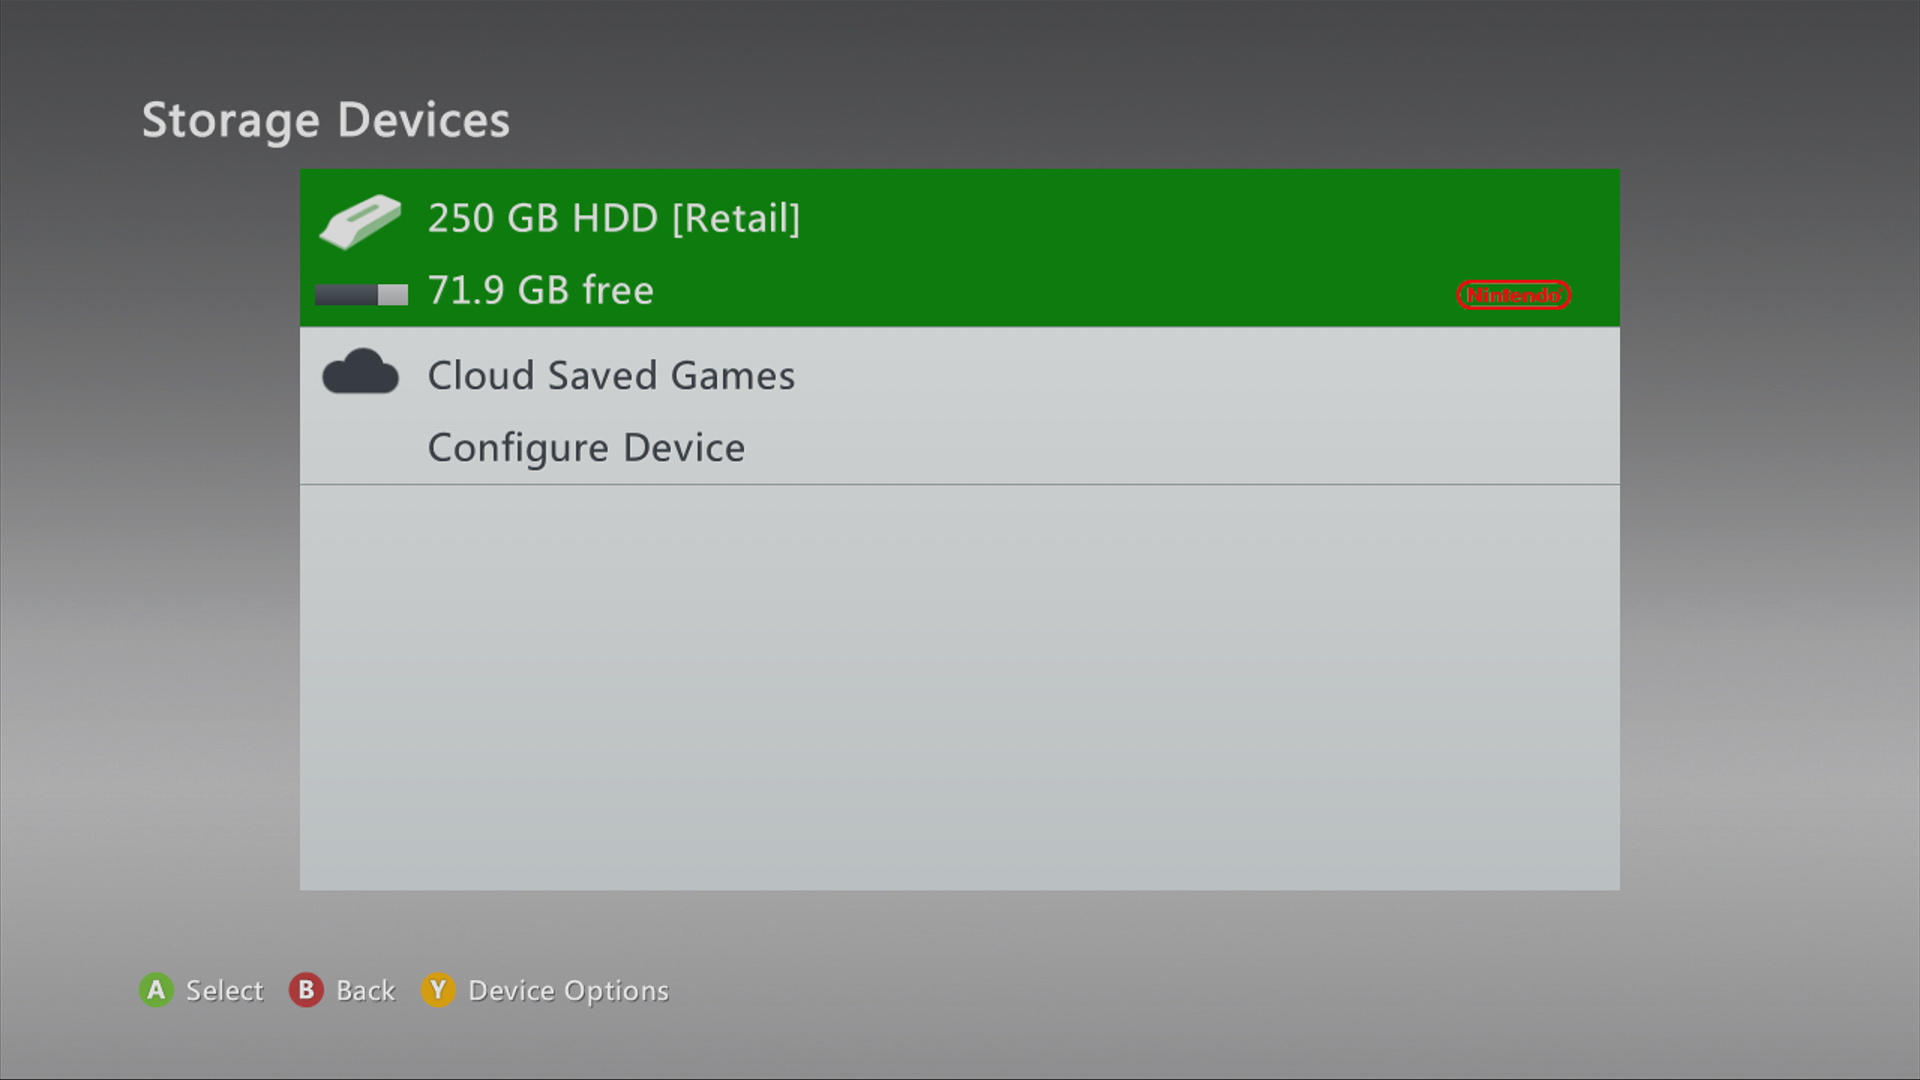Screen dimensions: 1920x1080
Task: Click the dark cloud icon
Action: (x=360, y=371)
